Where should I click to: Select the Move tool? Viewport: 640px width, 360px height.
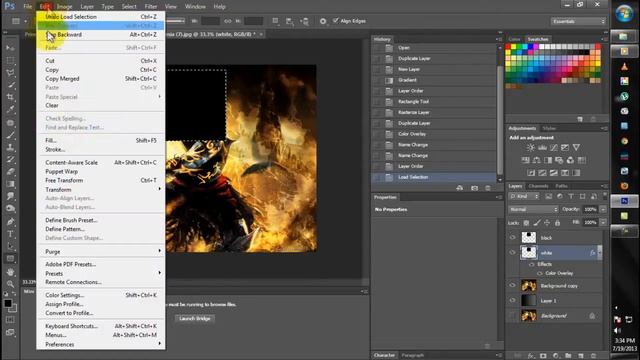[10, 48]
